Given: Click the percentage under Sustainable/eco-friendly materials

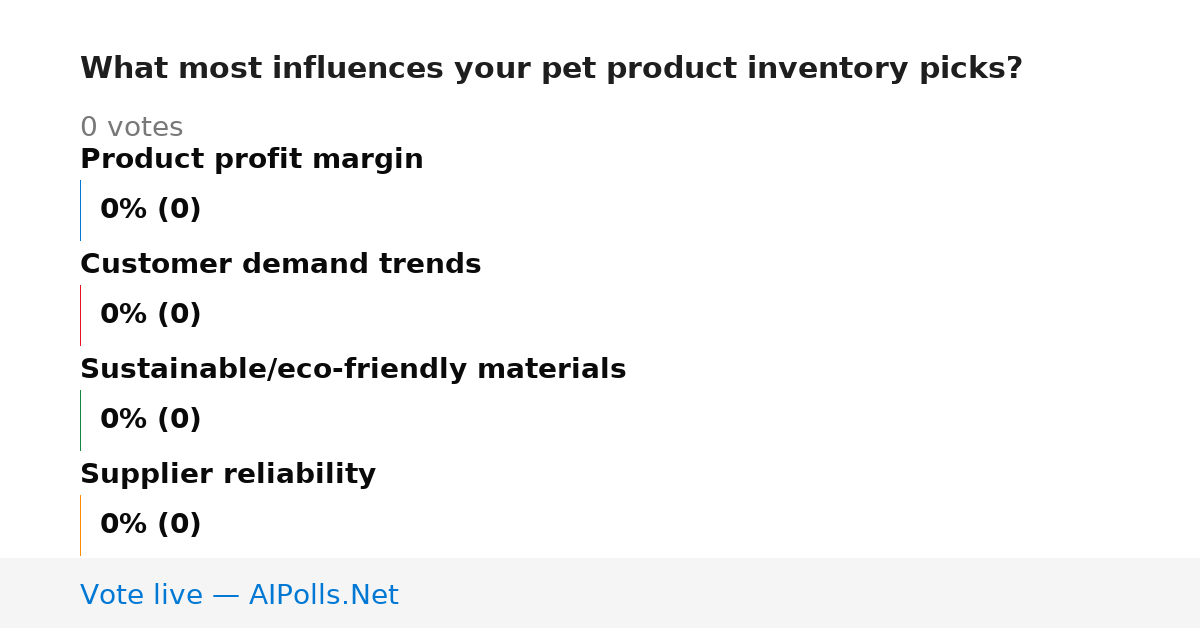Looking at the screenshot, I should point(150,419).
